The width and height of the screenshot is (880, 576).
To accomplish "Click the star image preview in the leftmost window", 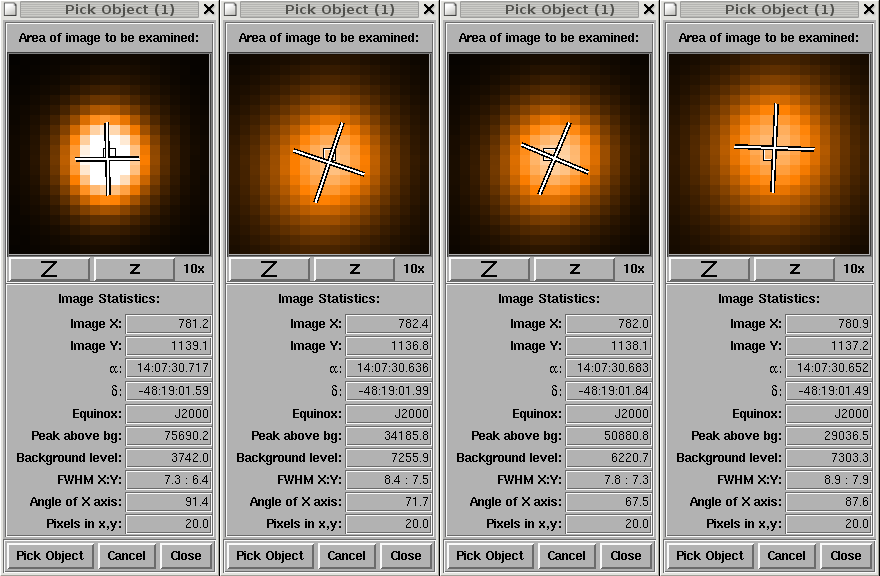I will 109,154.
